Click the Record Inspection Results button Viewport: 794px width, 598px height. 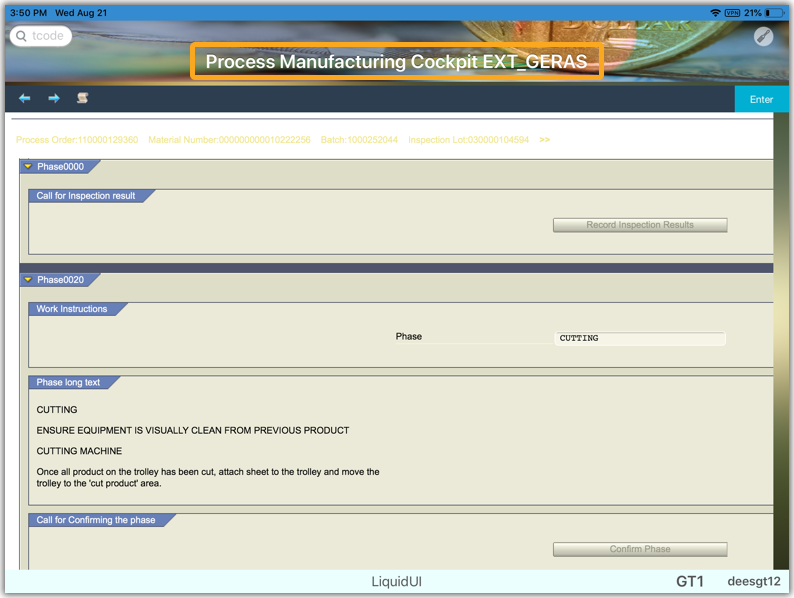pyautogui.click(x=640, y=225)
